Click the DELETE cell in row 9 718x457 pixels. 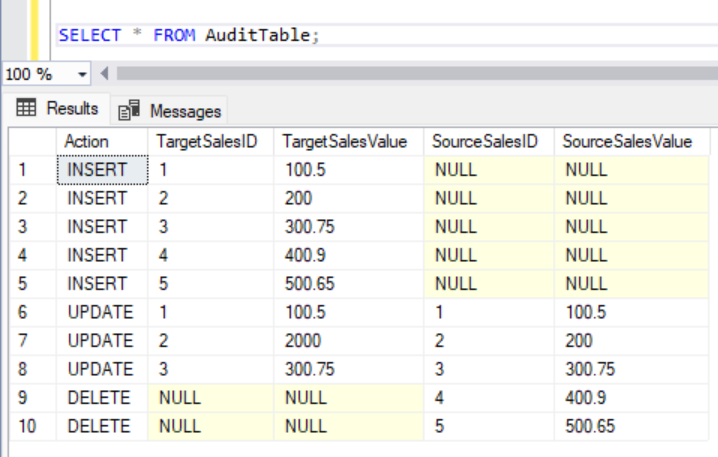pyautogui.click(x=98, y=398)
